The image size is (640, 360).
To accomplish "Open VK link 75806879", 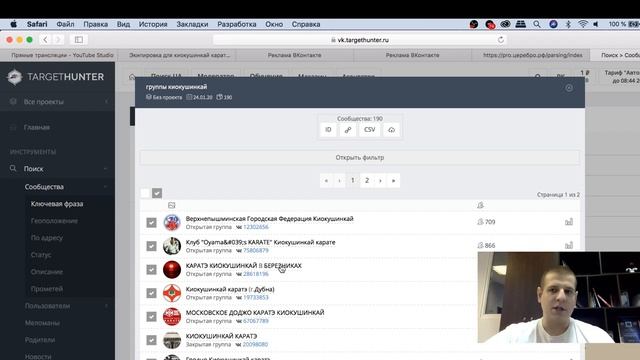I will click(x=256, y=251).
